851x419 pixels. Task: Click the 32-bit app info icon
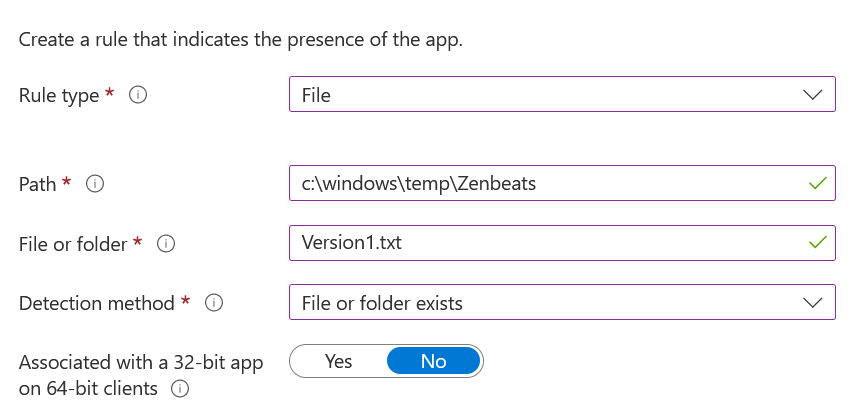point(182,389)
